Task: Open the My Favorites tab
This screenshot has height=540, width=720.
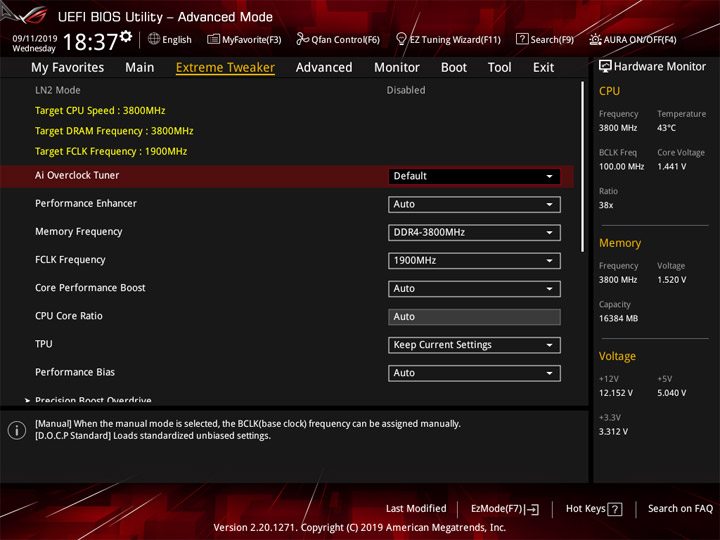Action: point(68,68)
